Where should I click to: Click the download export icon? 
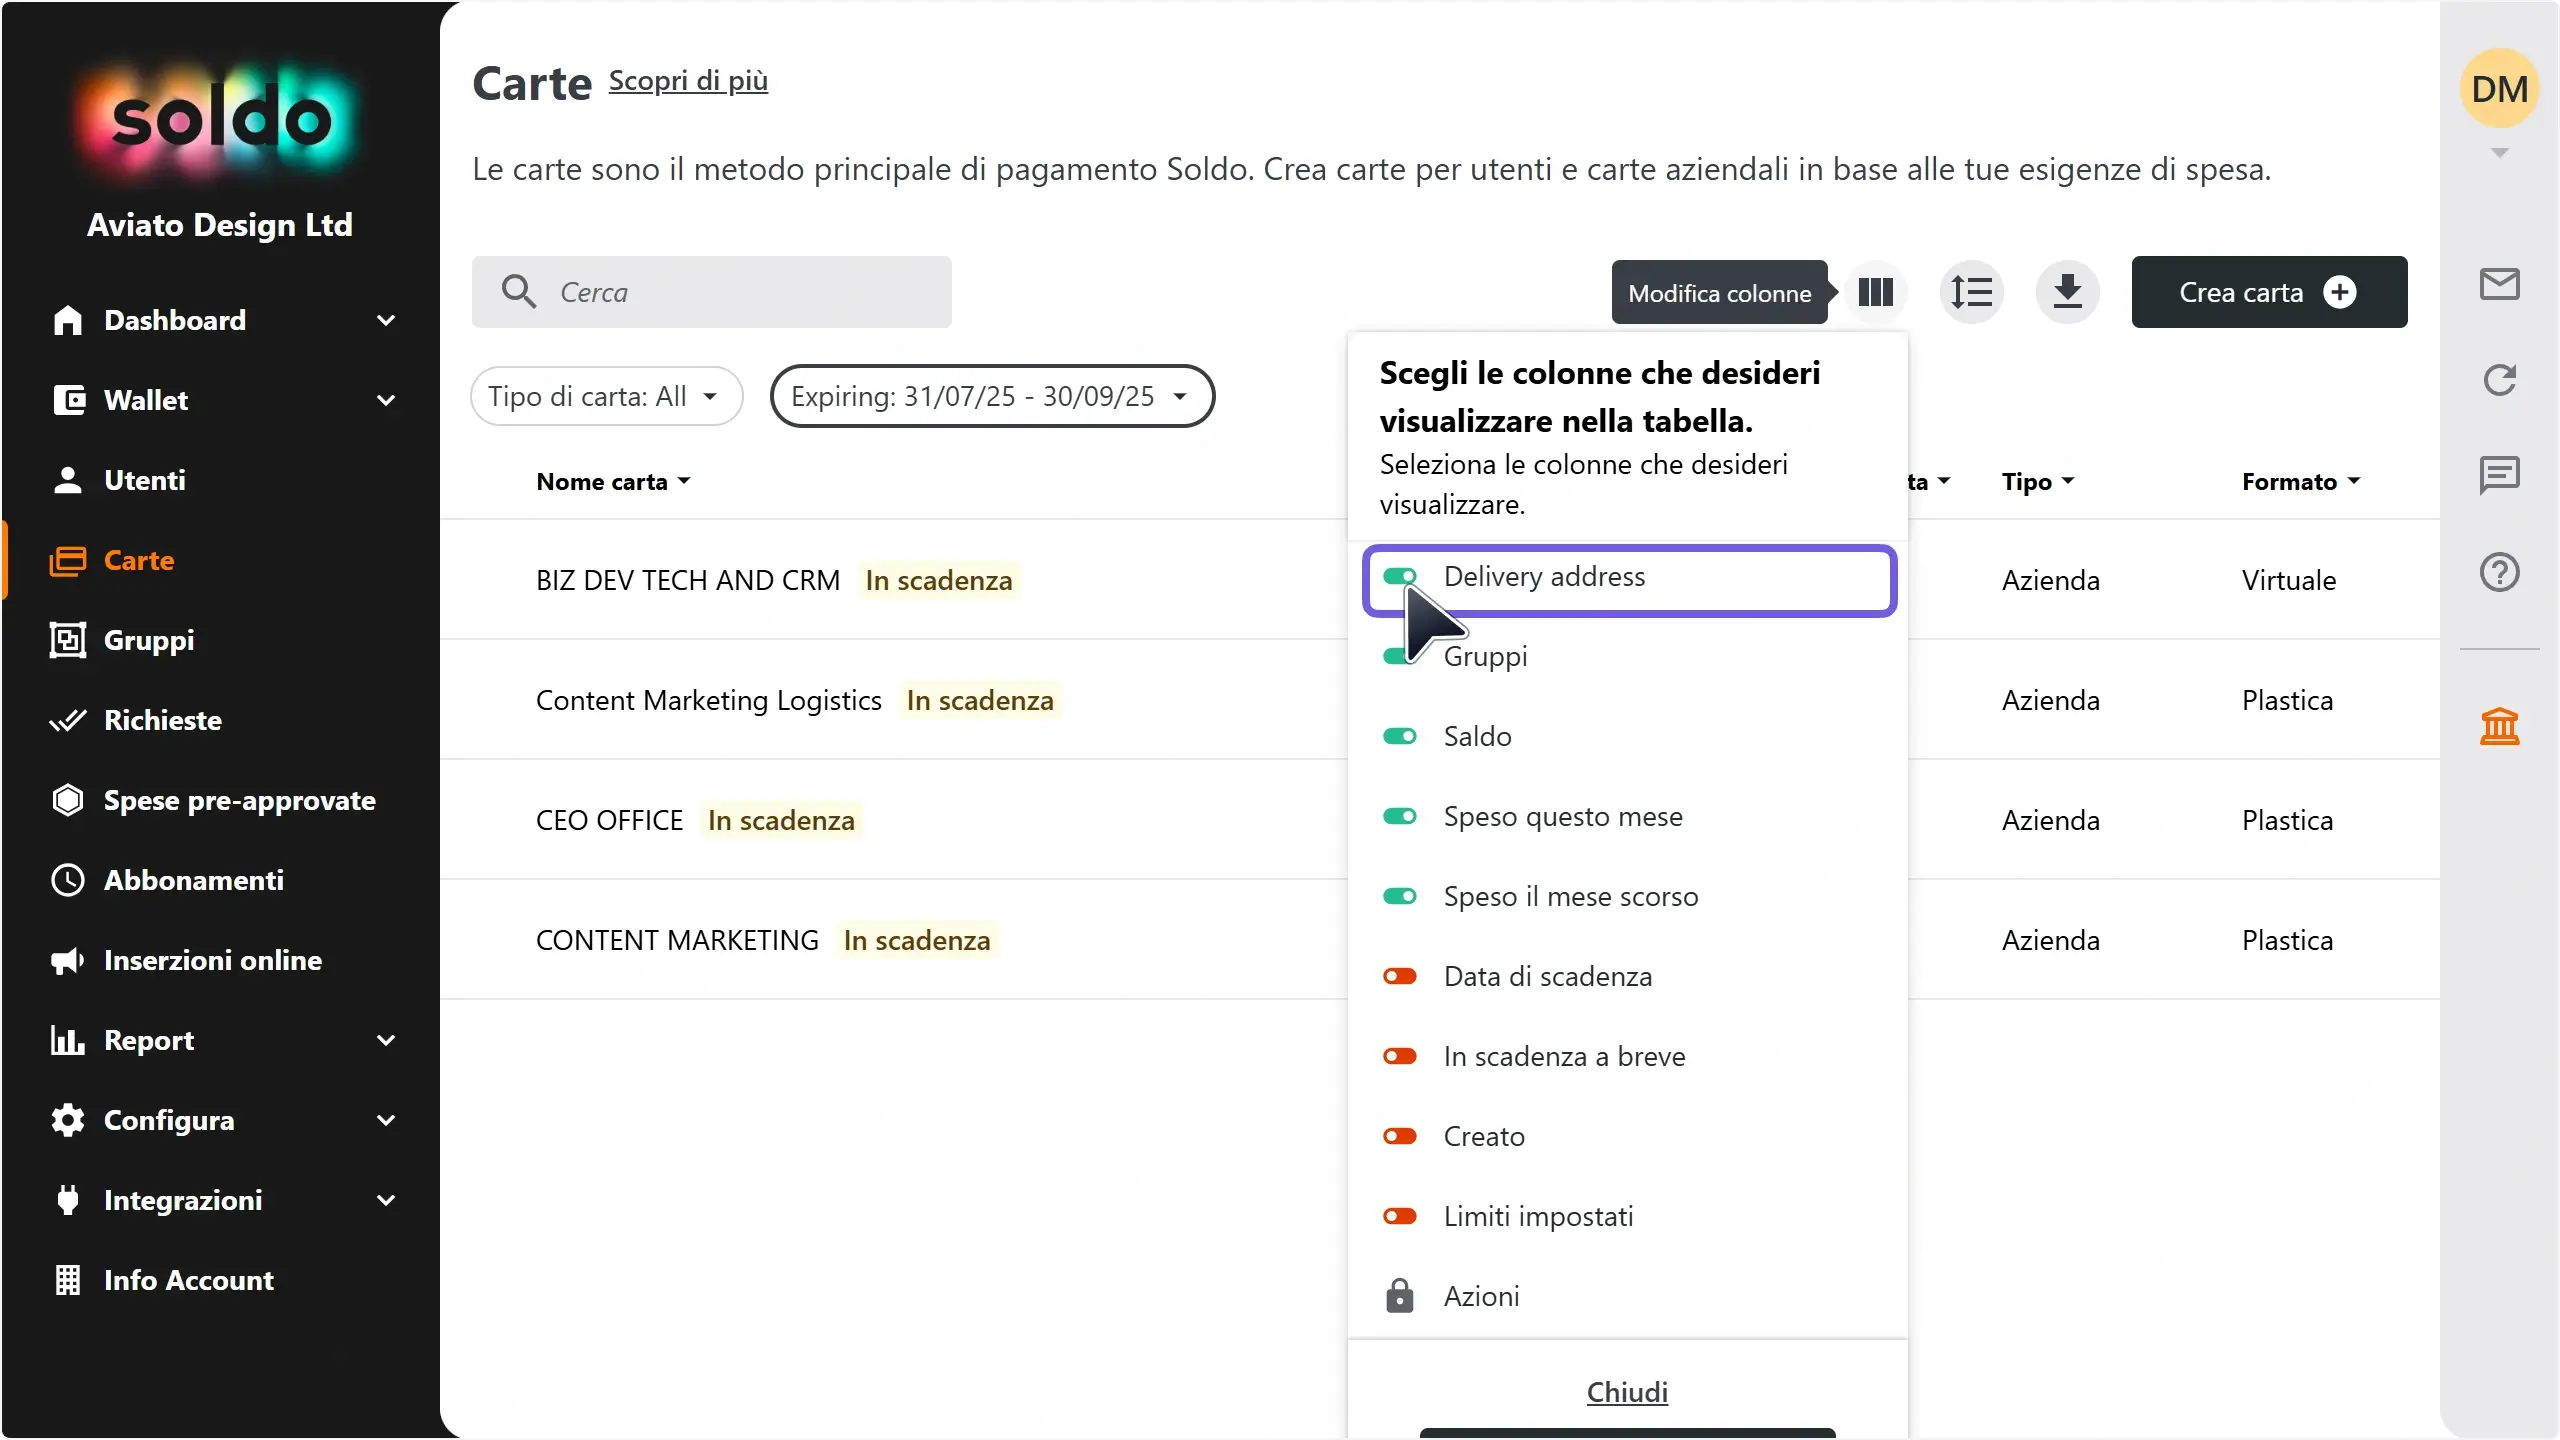[x=2067, y=292]
